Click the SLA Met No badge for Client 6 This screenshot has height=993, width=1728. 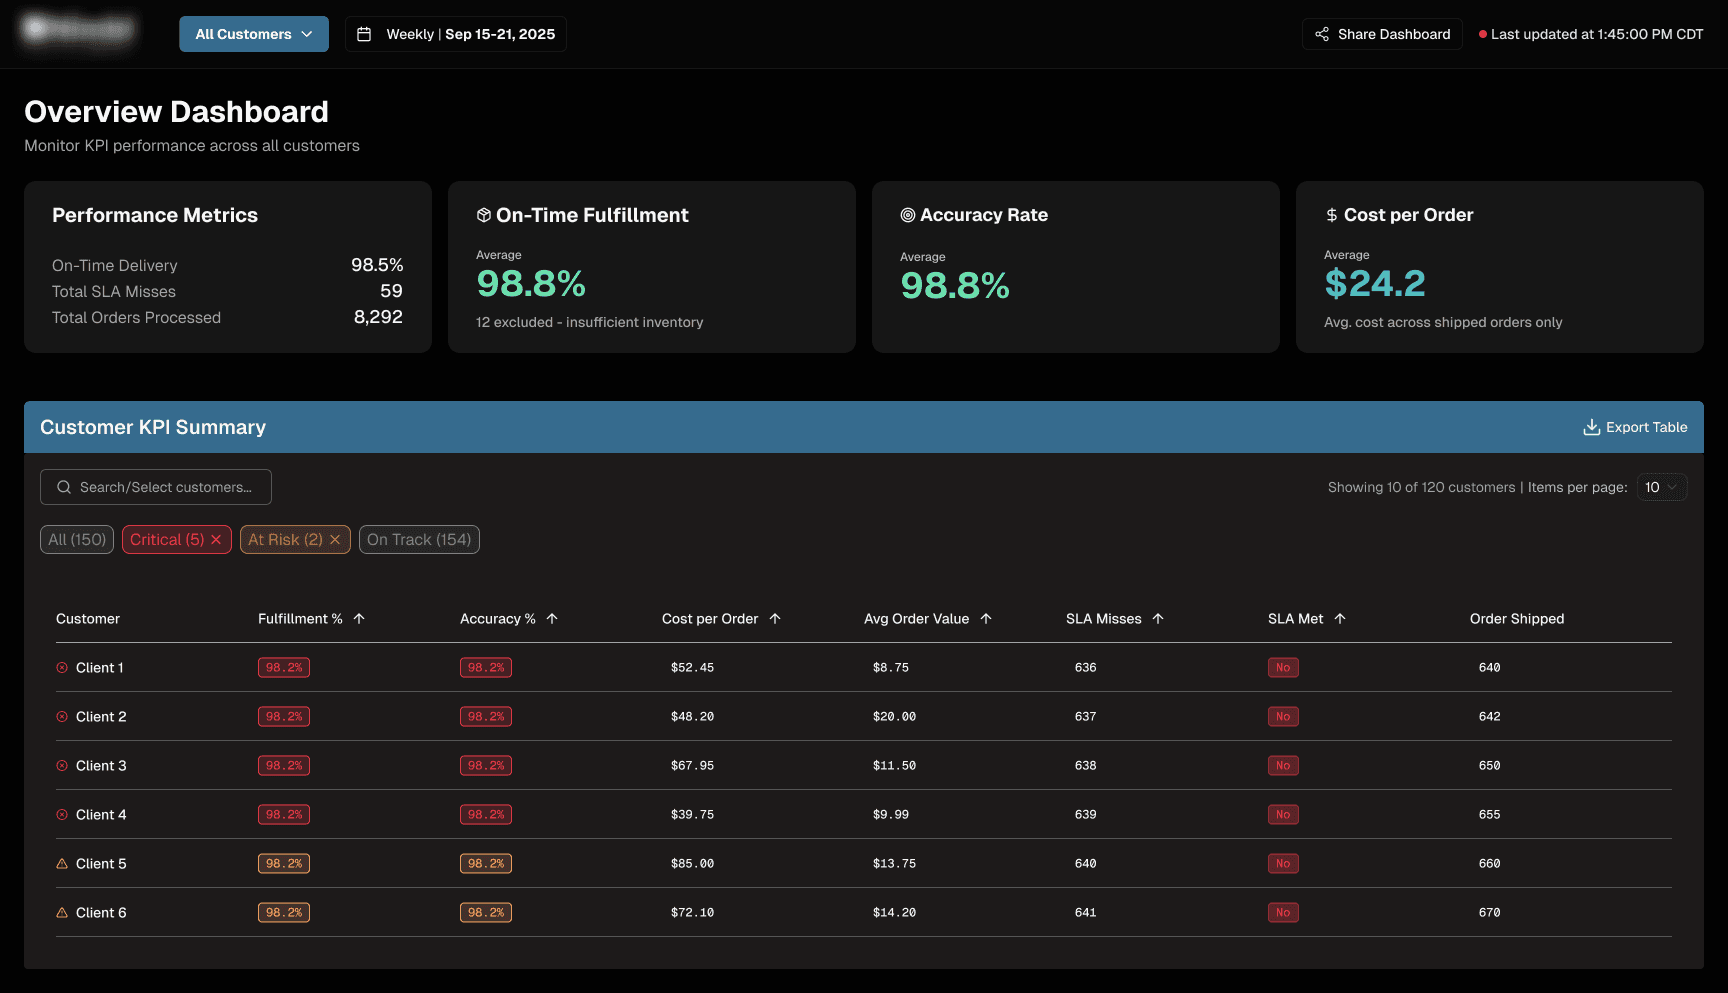tap(1283, 913)
